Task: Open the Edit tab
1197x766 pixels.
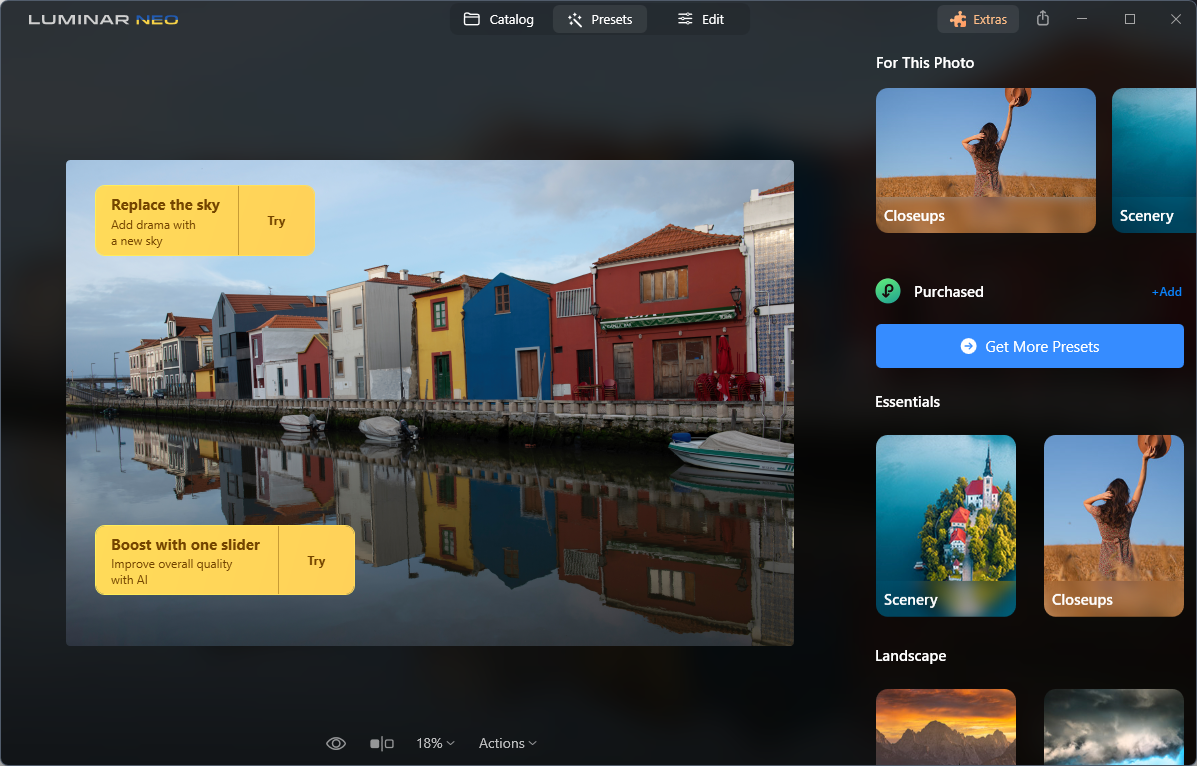Action: (701, 19)
